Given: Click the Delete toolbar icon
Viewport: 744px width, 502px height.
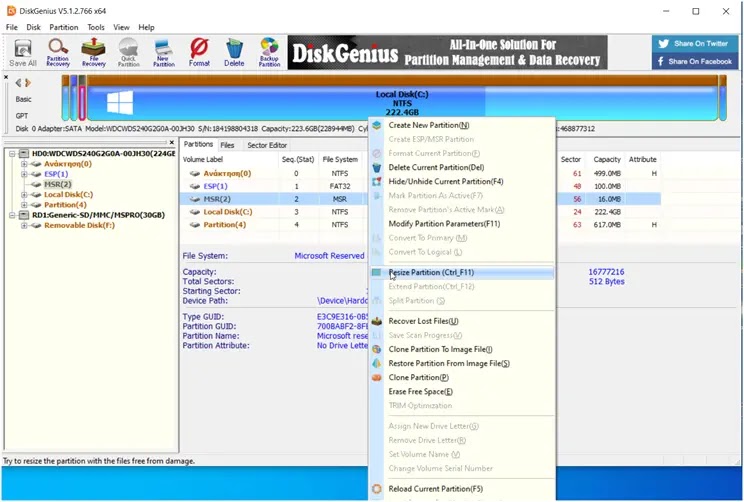Looking at the screenshot, I should 234,53.
